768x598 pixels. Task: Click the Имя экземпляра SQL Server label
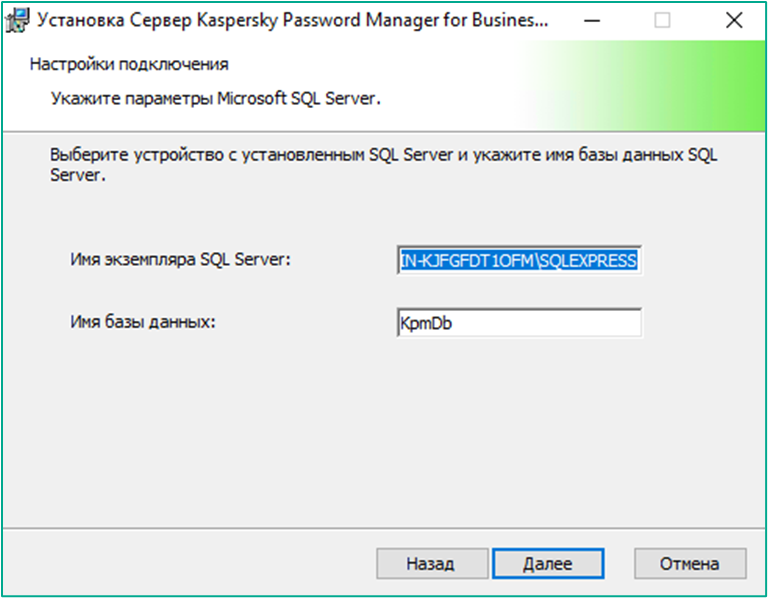[180, 259]
